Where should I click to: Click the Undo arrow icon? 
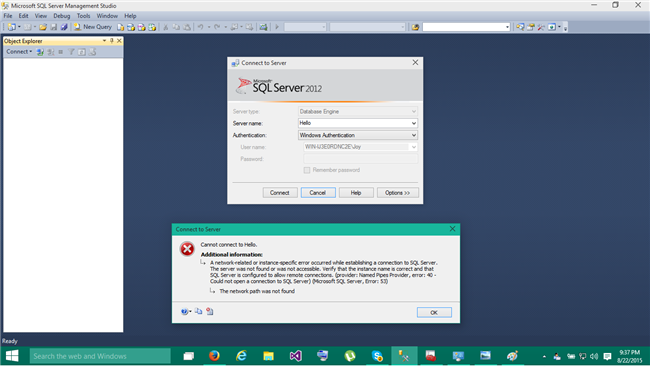[201, 27]
